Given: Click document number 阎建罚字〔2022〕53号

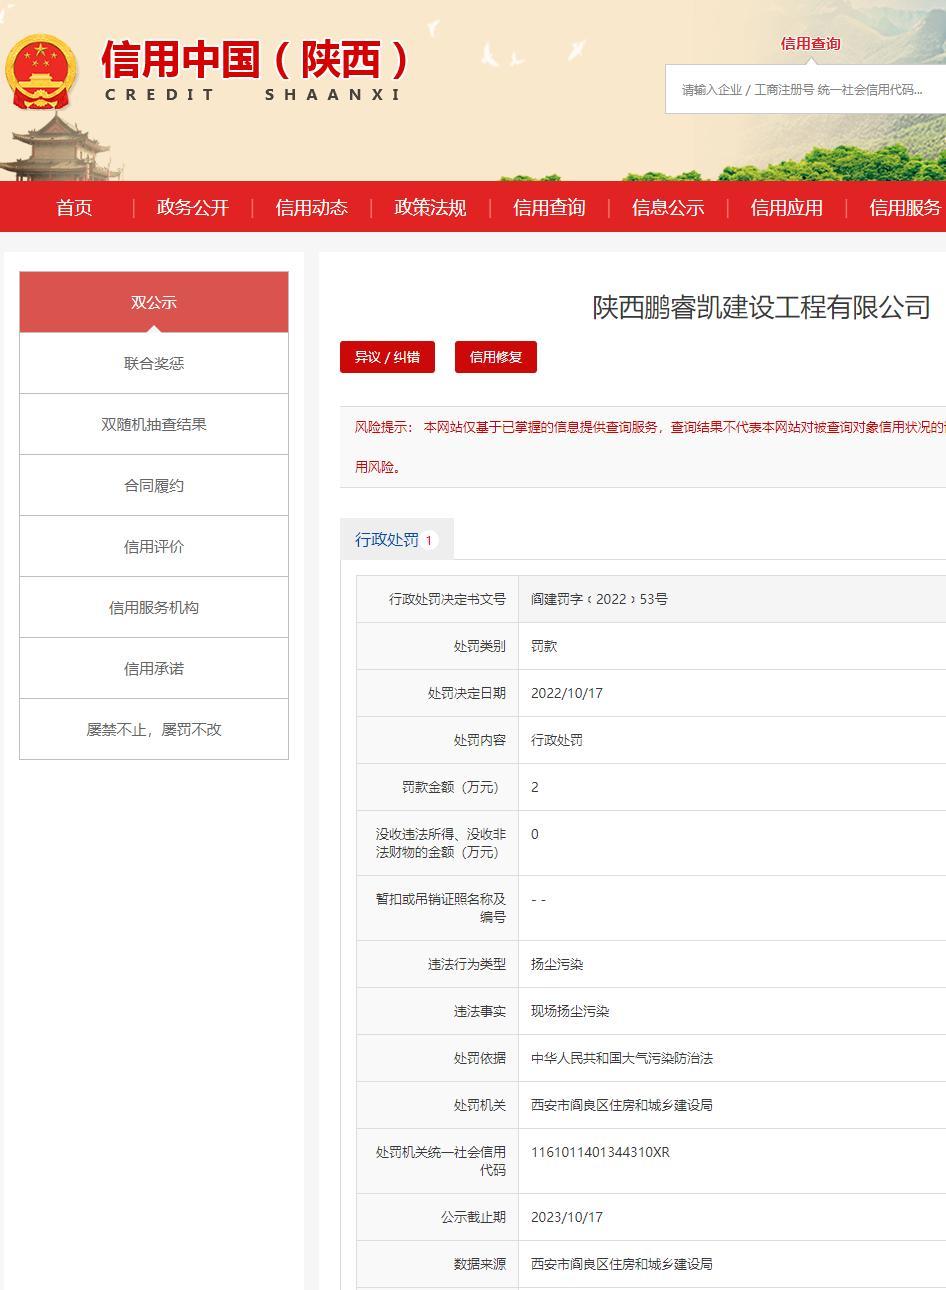Looking at the screenshot, I should point(599,599).
